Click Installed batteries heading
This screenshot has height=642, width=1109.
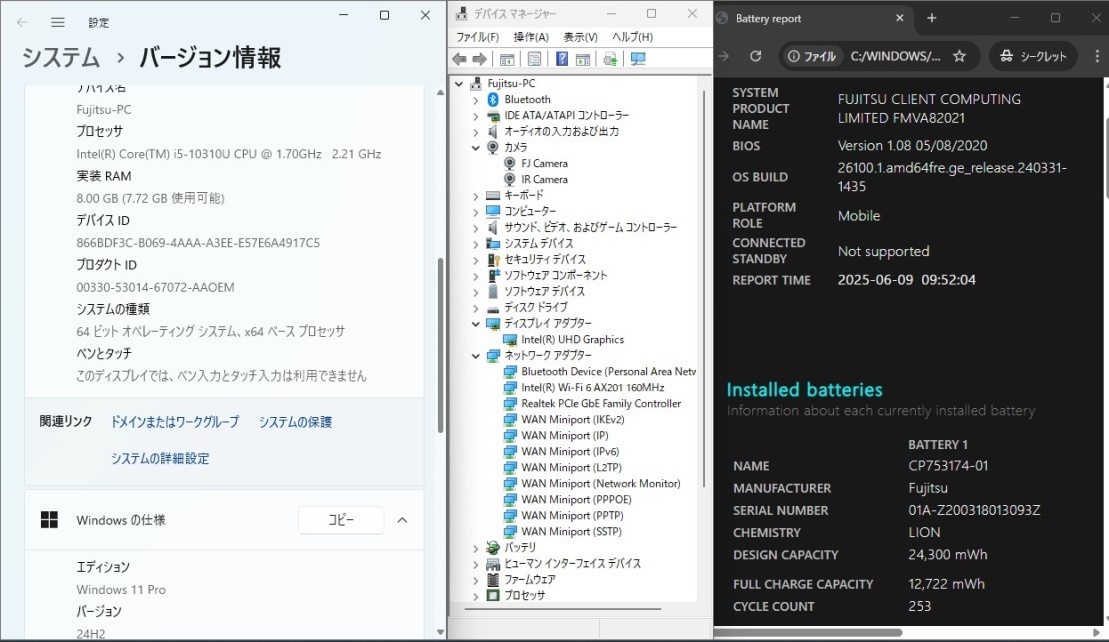[804, 390]
